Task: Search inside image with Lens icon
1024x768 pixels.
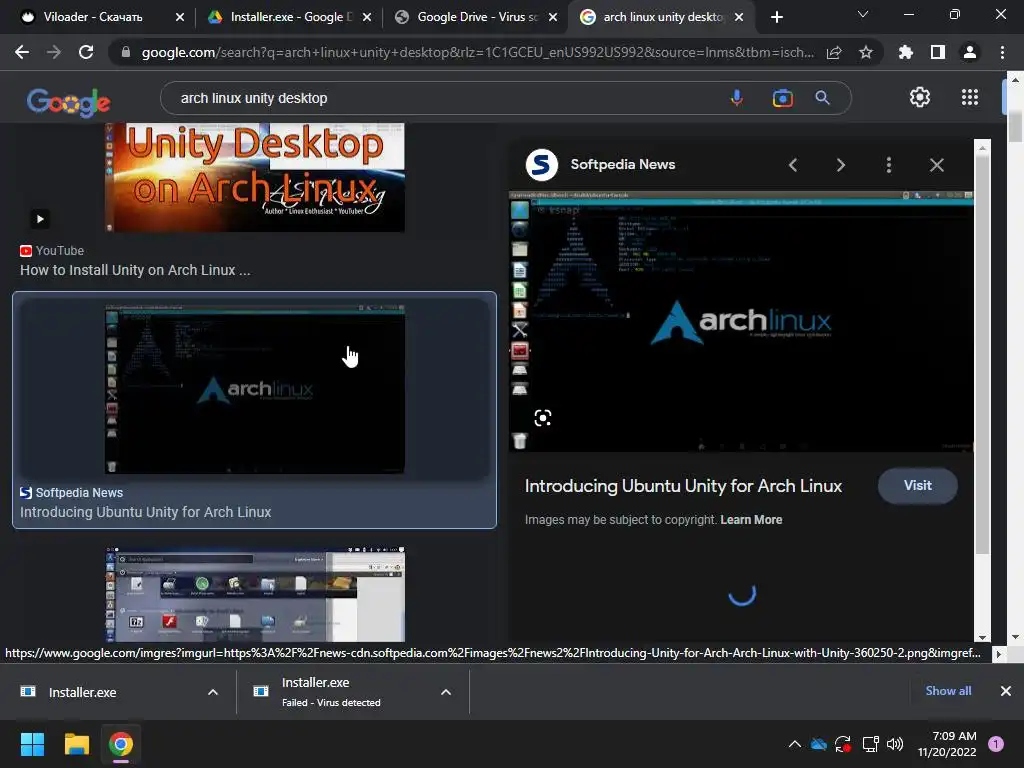Action: 543,418
